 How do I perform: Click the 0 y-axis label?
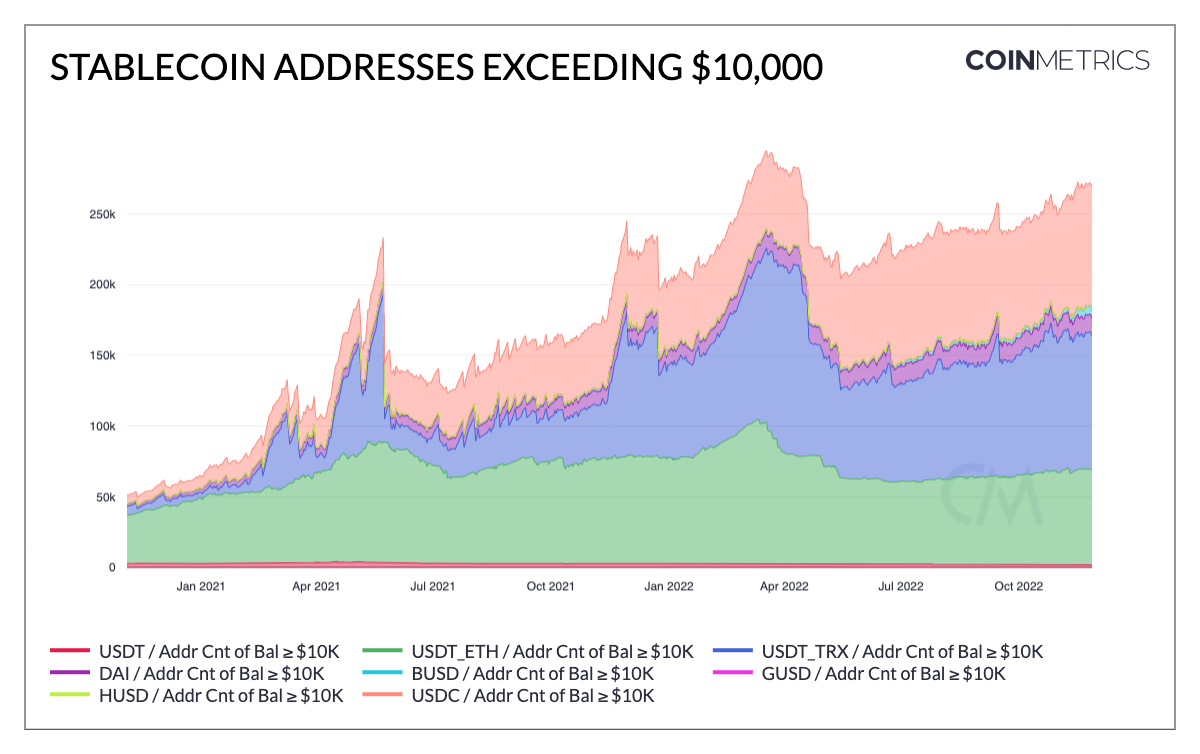coord(112,567)
